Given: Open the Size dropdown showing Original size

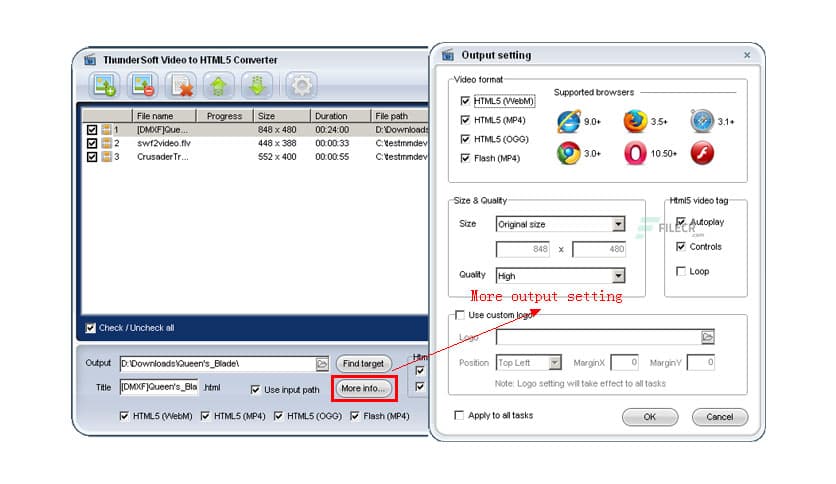Looking at the screenshot, I should click(560, 224).
